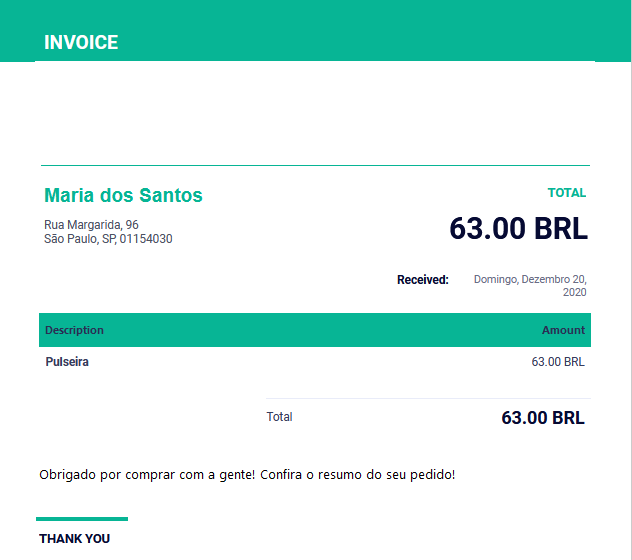Click the gray divider line above the customer name
Image resolution: width=632 pixels, height=560 pixels.
[315, 165]
